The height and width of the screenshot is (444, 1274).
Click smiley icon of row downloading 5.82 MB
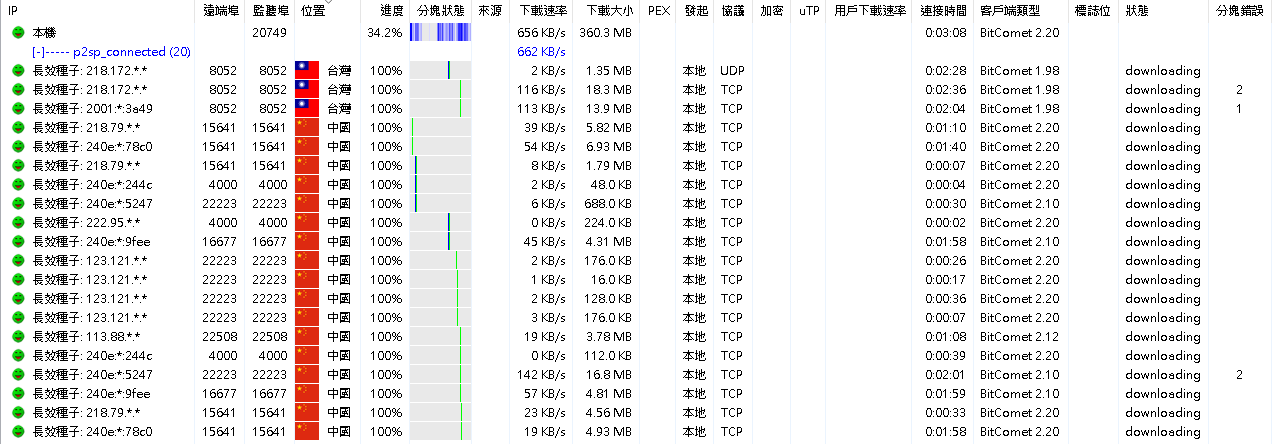[18, 128]
